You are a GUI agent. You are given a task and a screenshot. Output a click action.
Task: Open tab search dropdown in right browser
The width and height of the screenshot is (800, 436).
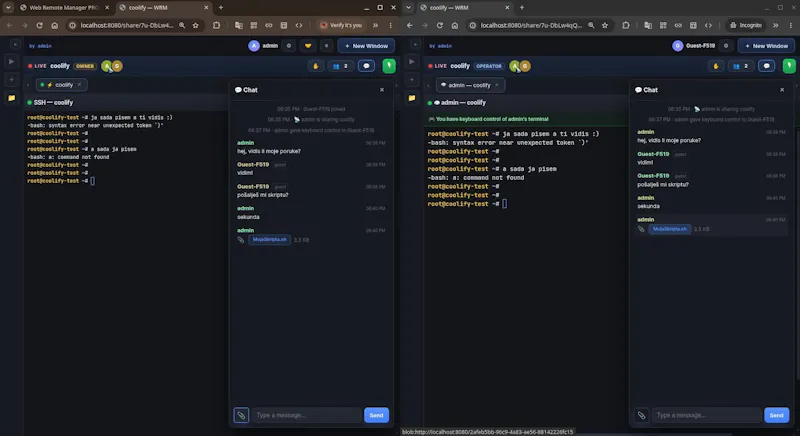[x=408, y=8]
